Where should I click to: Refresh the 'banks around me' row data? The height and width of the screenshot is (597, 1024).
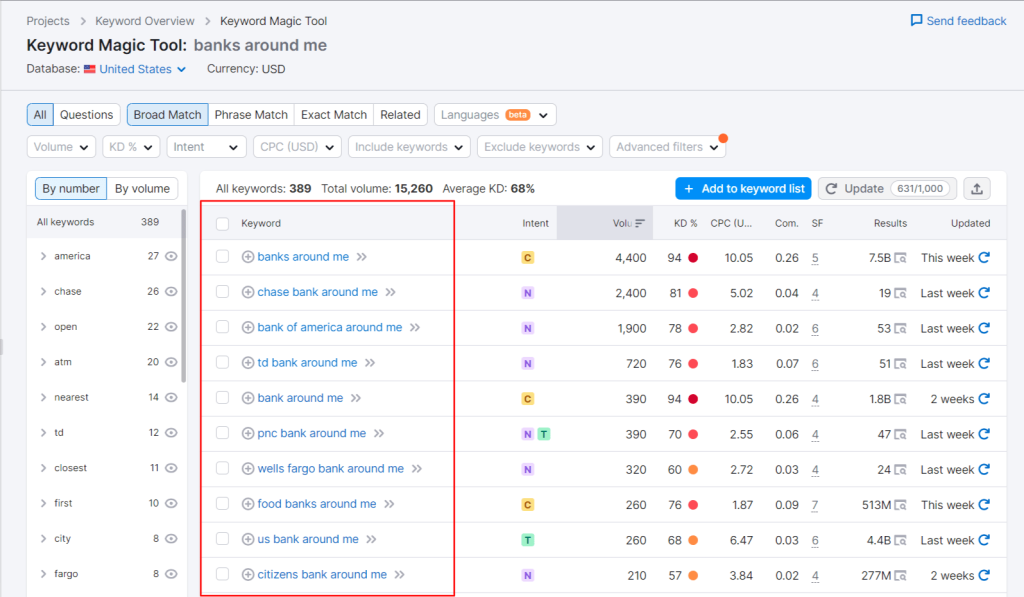coord(984,257)
